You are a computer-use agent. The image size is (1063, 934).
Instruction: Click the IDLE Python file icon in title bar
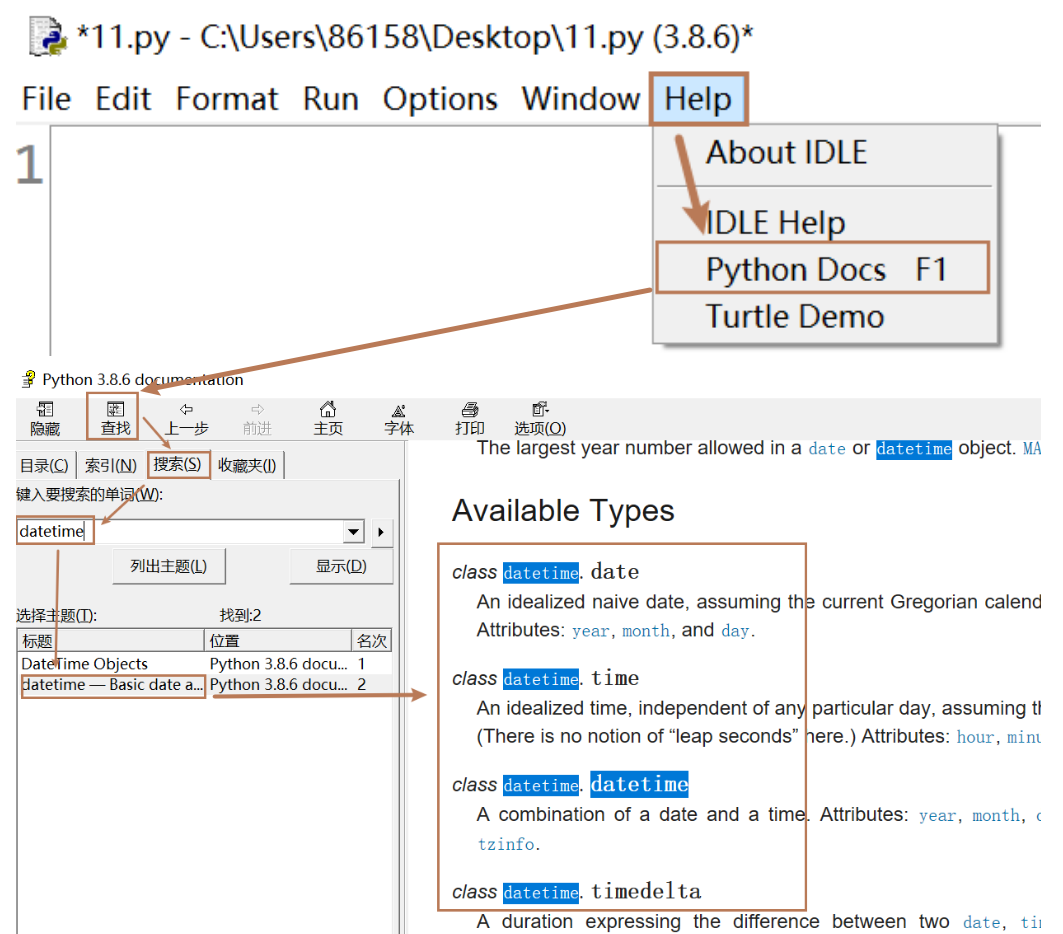point(47,37)
